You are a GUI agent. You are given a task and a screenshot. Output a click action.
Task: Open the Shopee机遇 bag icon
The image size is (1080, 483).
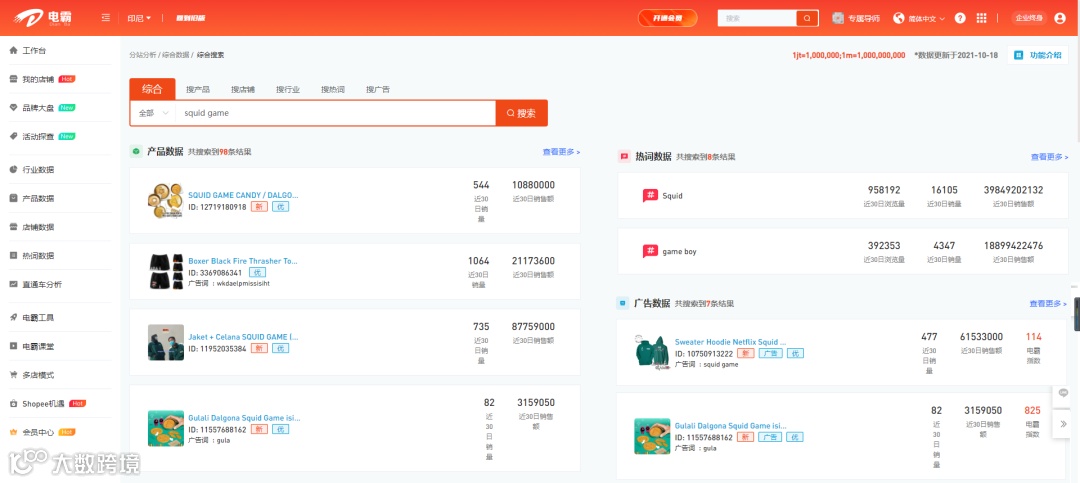coord(13,404)
